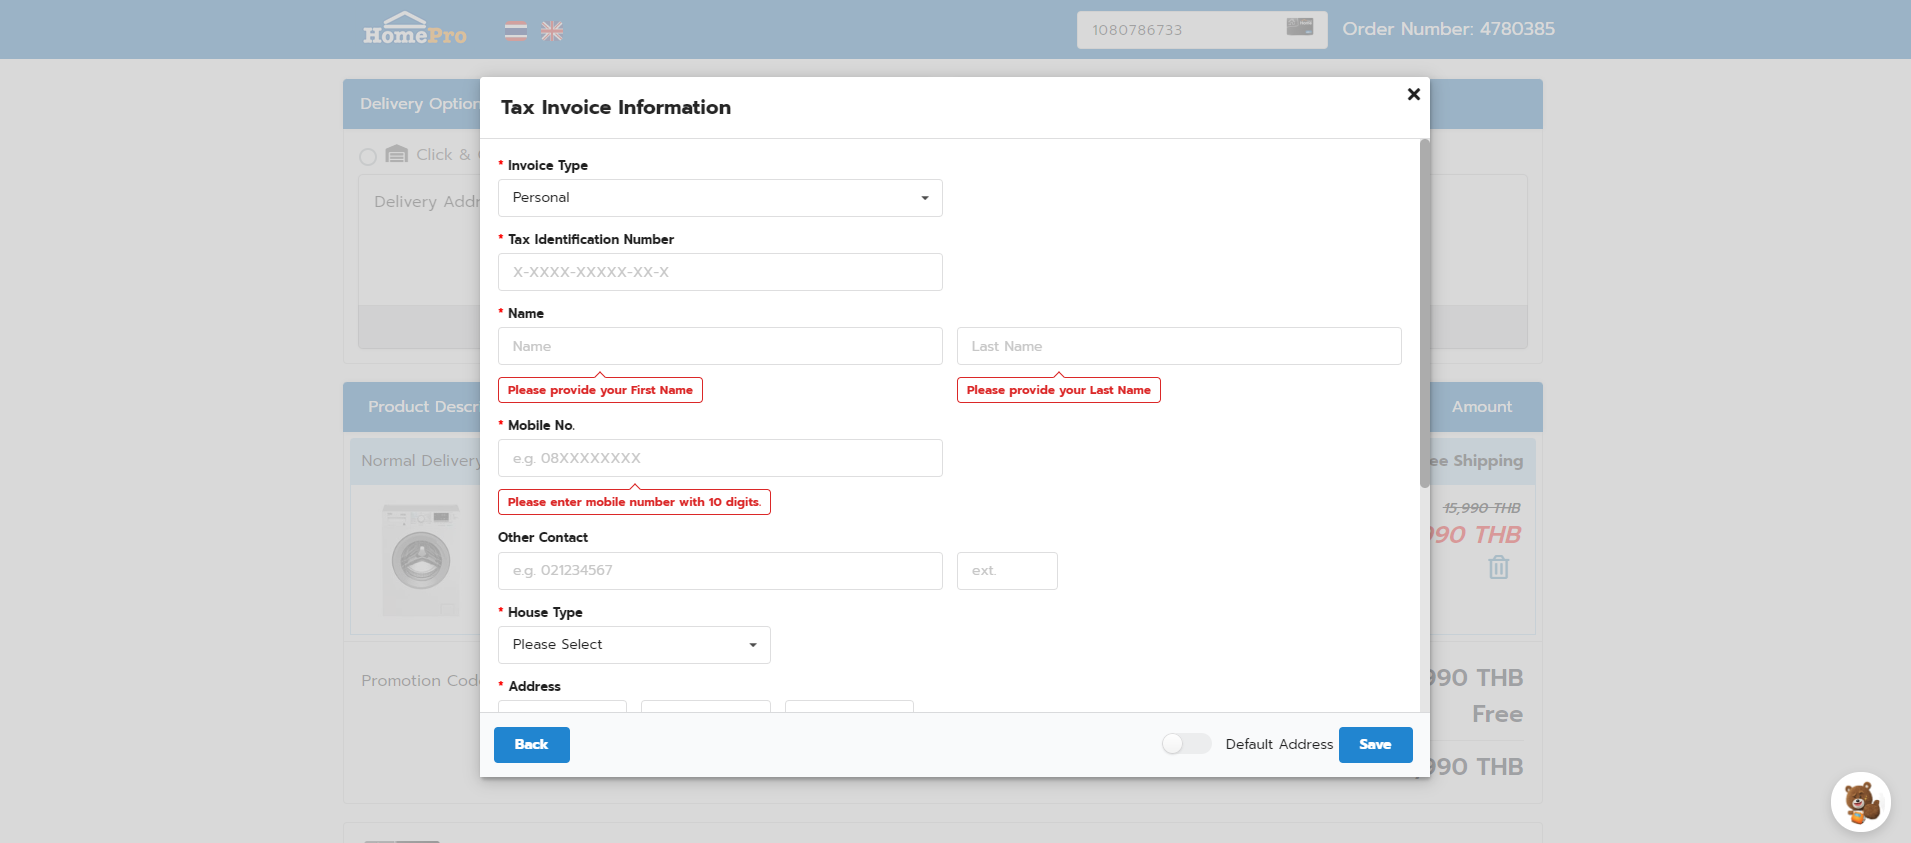
Task: Select the Click & Collect radio button
Action: click(x=368, y=156)
